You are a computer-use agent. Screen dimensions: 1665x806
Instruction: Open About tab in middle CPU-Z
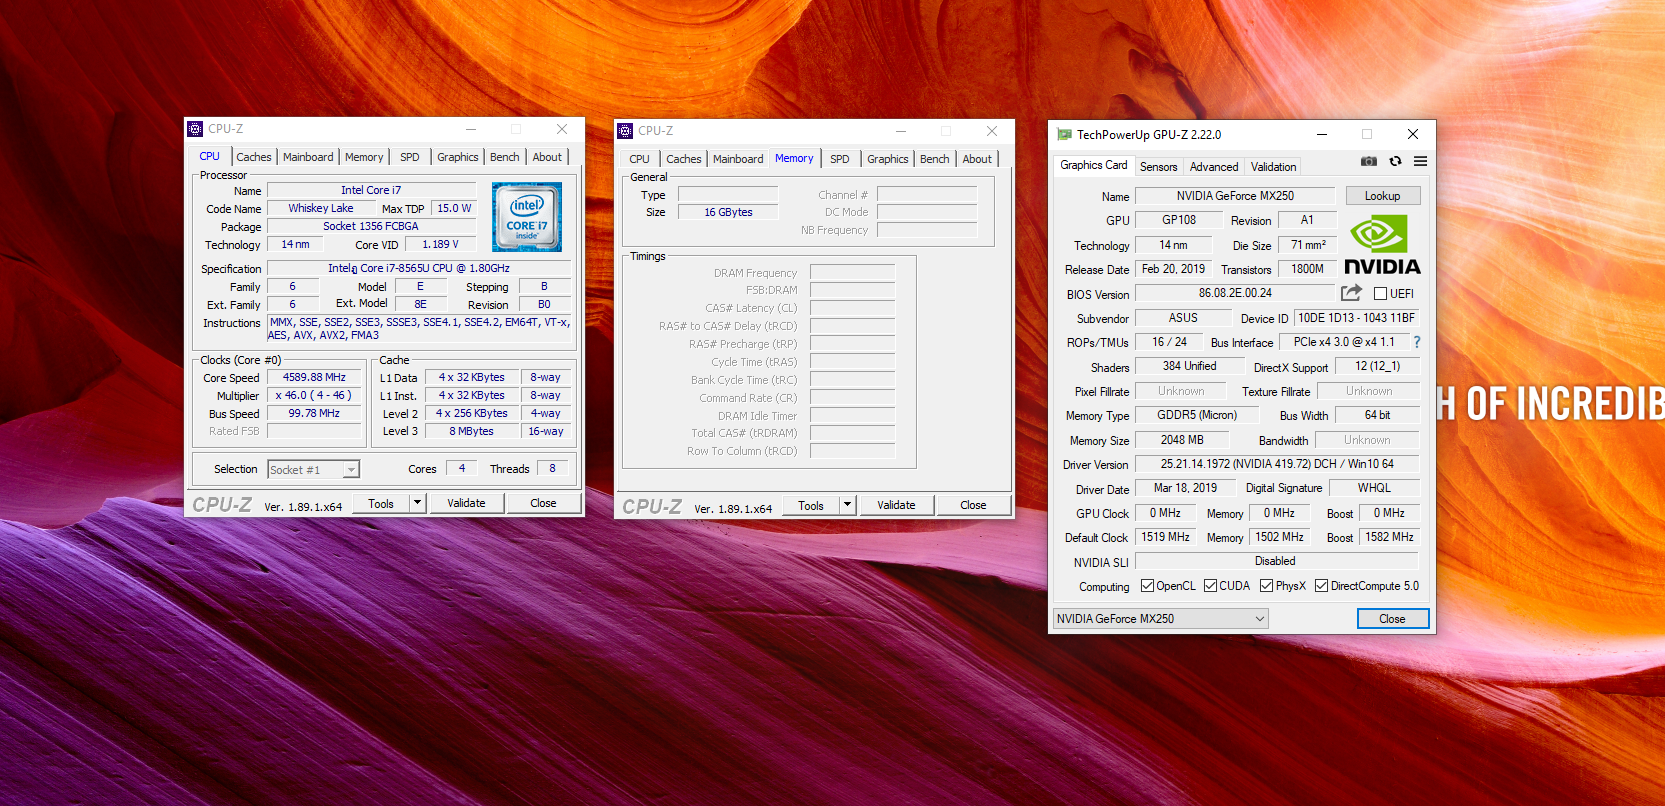point(977,159)
